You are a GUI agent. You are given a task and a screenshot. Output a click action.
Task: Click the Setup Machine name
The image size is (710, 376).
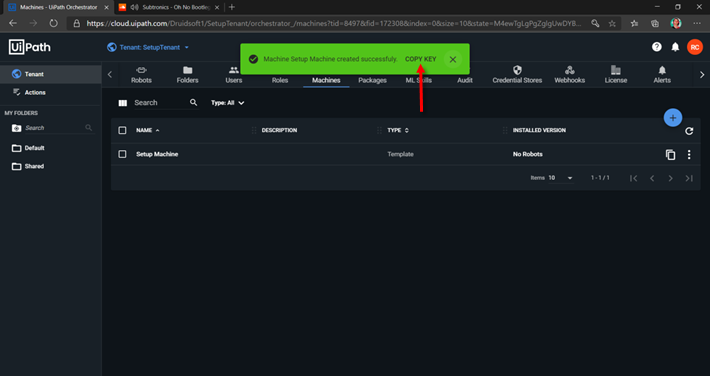click(x=157, y=154)
